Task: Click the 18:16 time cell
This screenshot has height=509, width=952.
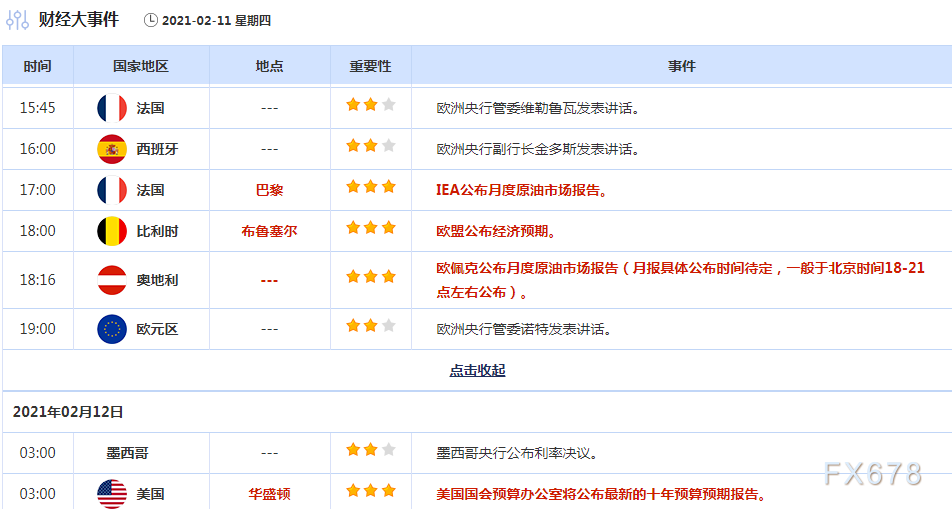Action: (x=38, y=280)
